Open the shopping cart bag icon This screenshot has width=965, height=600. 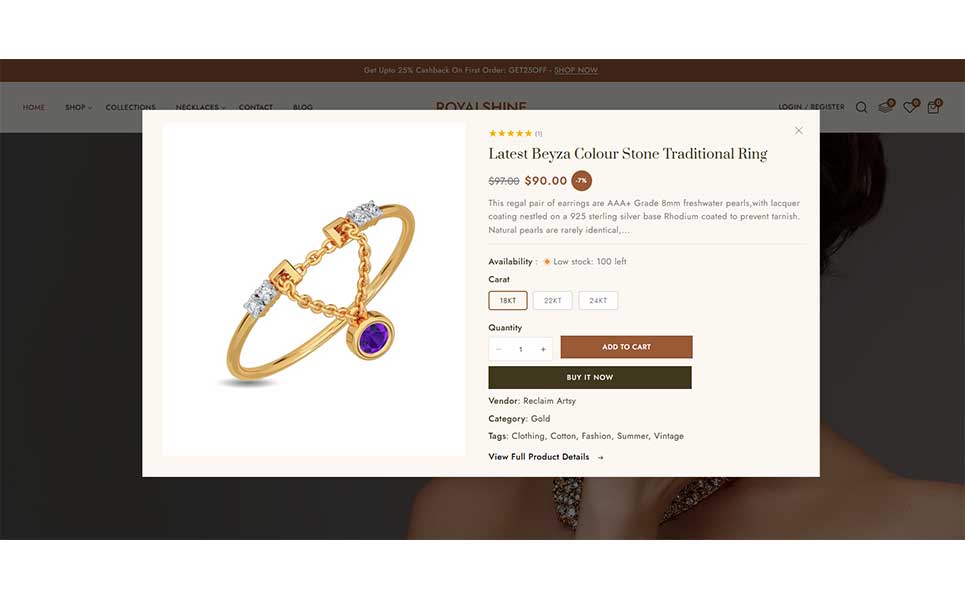[x=934, y=107]
